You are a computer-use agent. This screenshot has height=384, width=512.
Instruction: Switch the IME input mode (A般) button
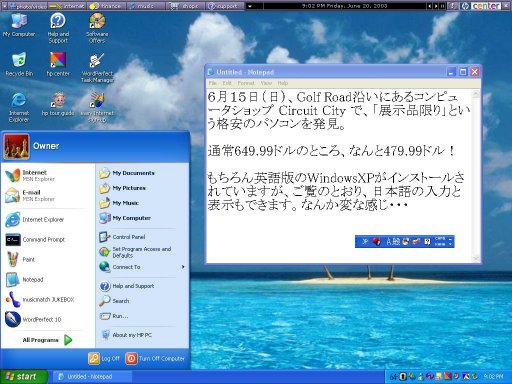393,241
